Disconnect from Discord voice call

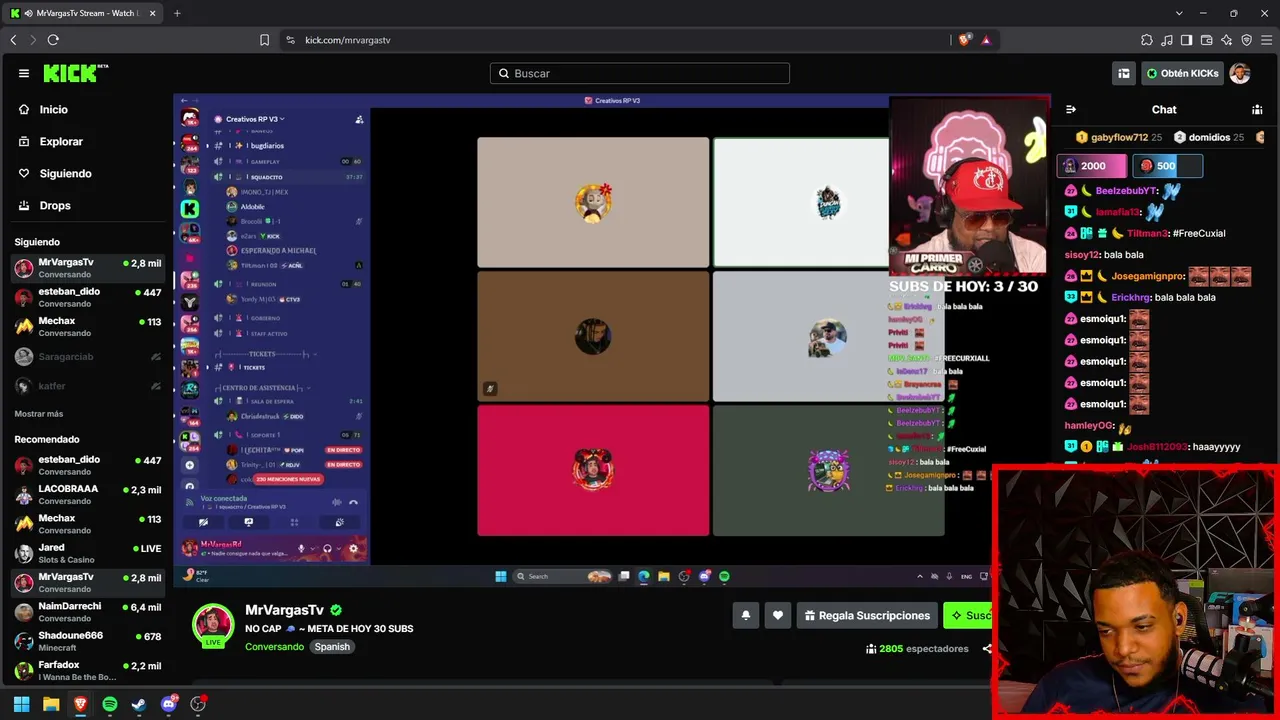(353, 502)
